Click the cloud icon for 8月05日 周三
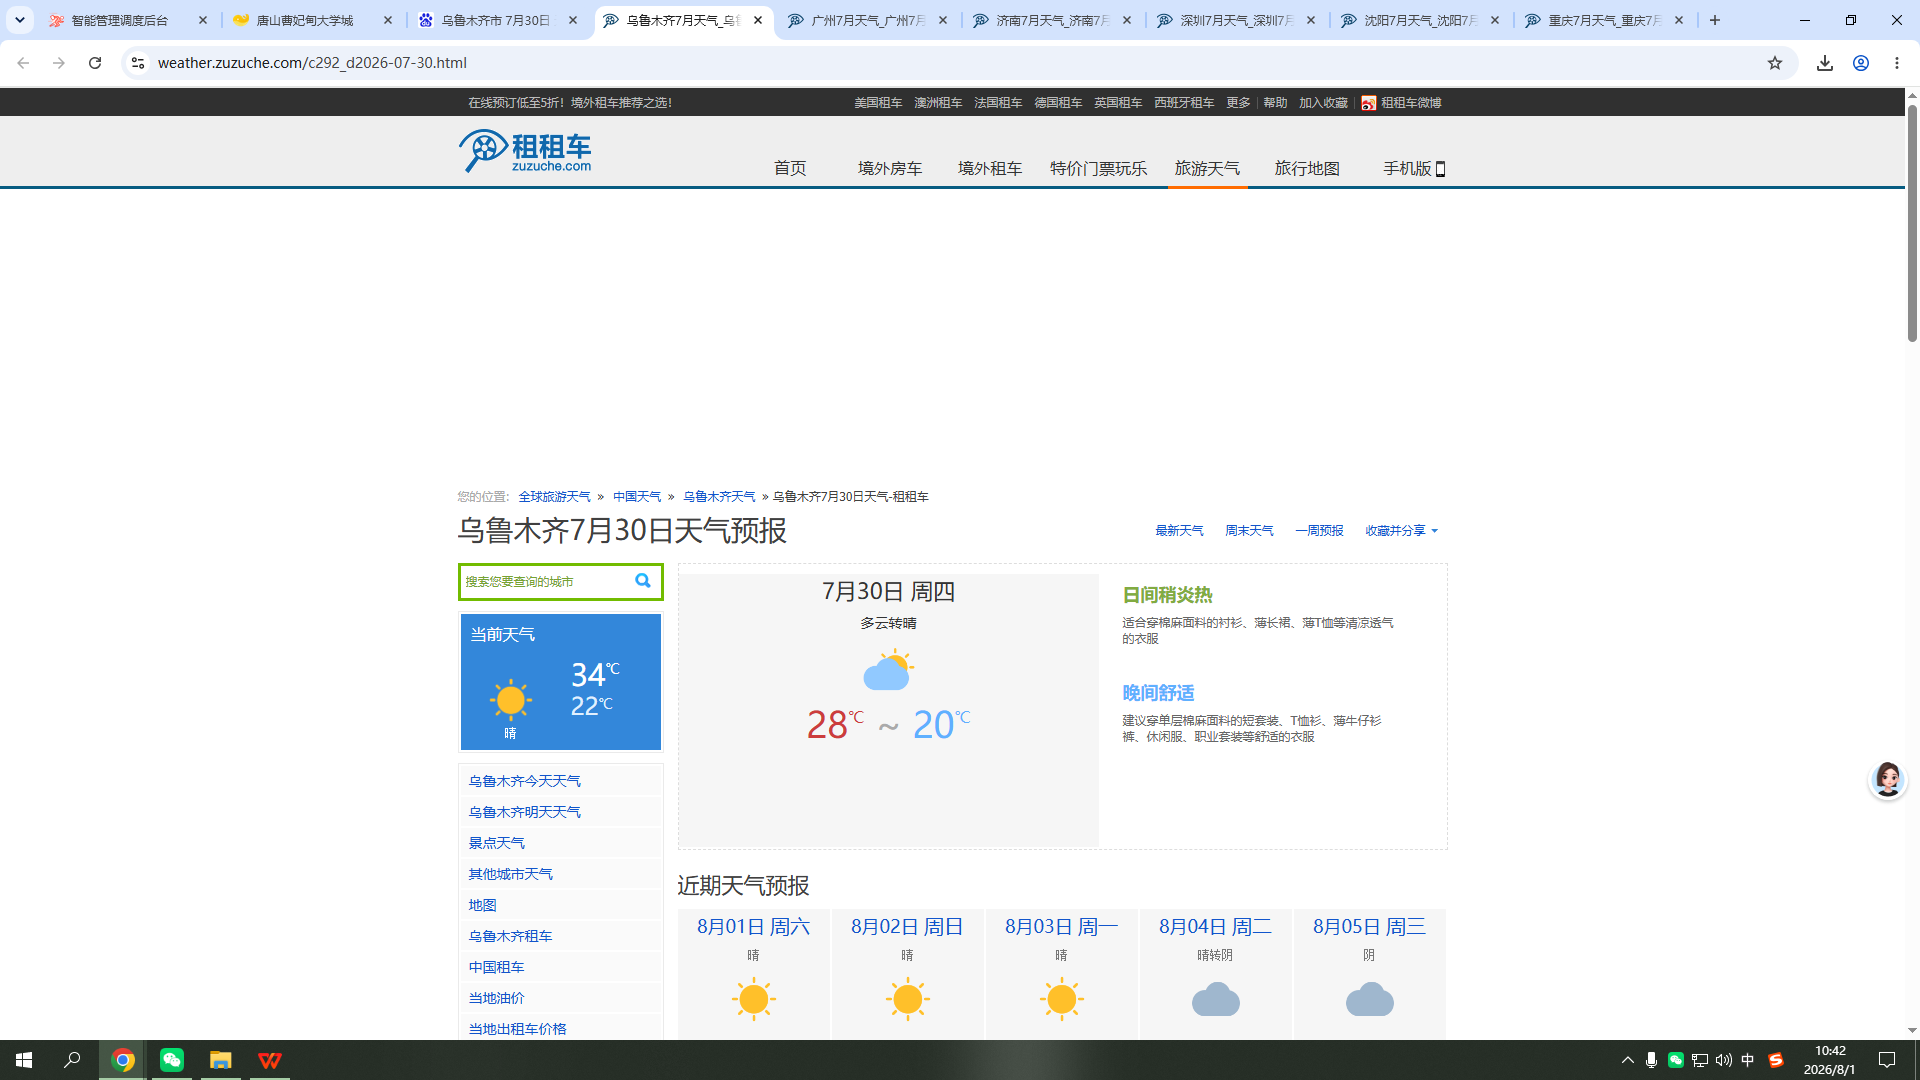Image resolution: width=1920 pixels, height=1080 pixels. point(1369,999)
